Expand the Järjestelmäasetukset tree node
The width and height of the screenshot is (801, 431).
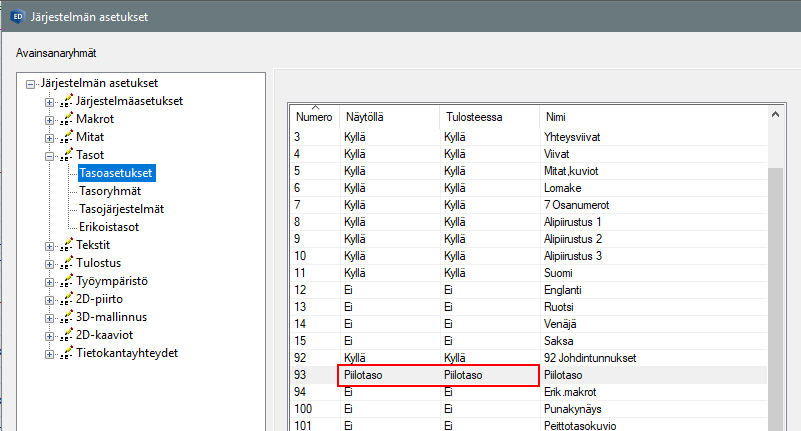coord(50,101)
